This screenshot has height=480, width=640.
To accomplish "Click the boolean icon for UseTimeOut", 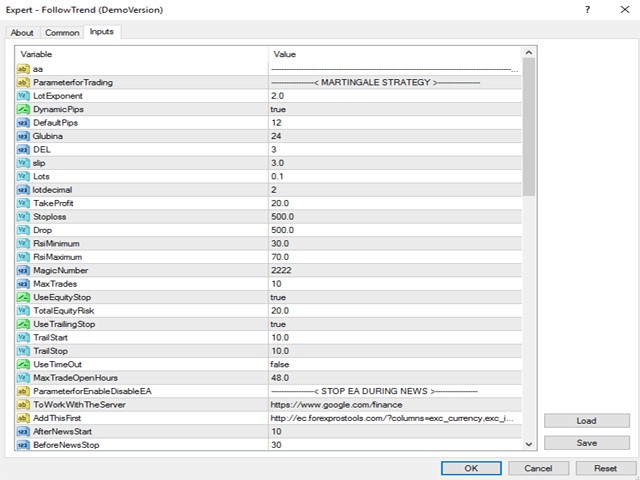I will (x=23, y=364).
